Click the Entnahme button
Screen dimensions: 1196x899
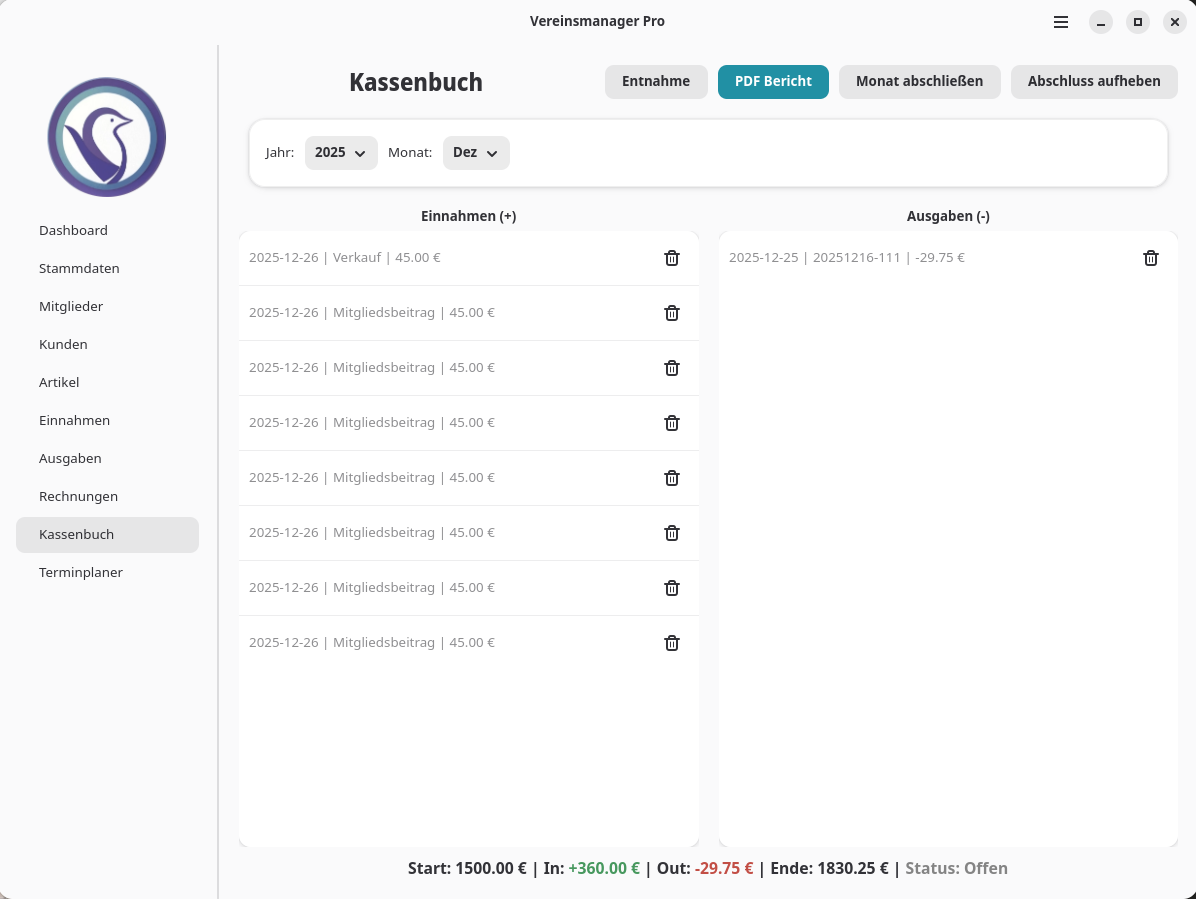tap(656, 82)
